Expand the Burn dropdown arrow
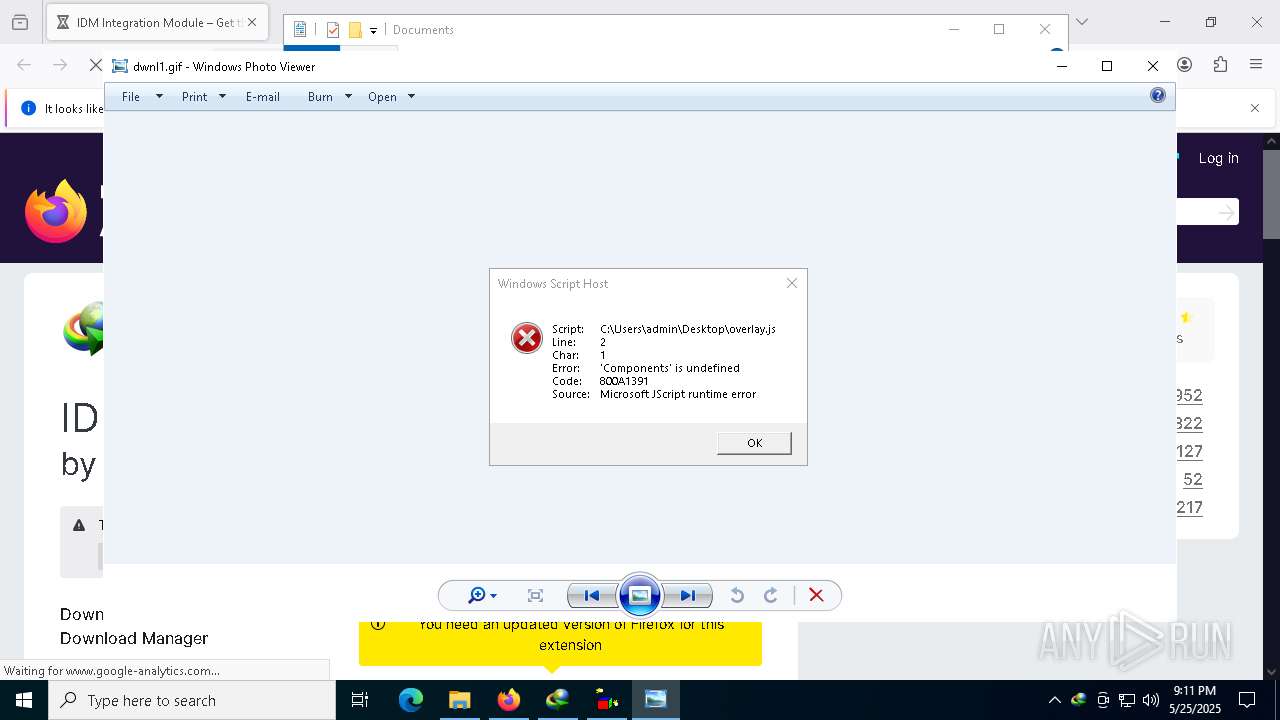Viewport: 1280px width, 720px height. tap(348, 97)
